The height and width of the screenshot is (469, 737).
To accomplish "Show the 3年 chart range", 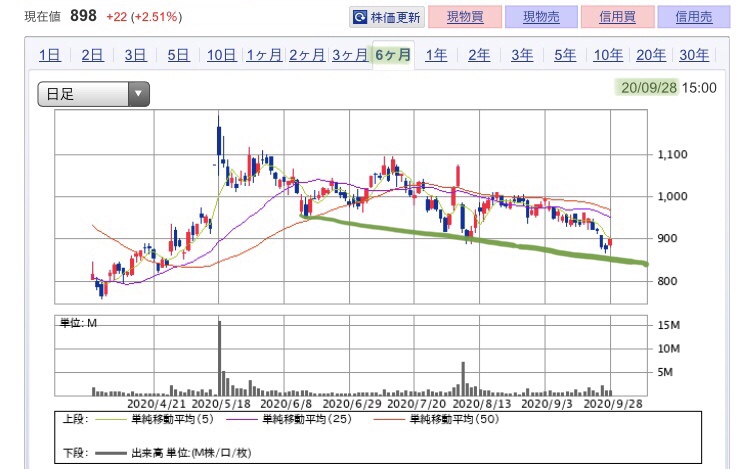I will pyautogui.click(x=522, y=55).
